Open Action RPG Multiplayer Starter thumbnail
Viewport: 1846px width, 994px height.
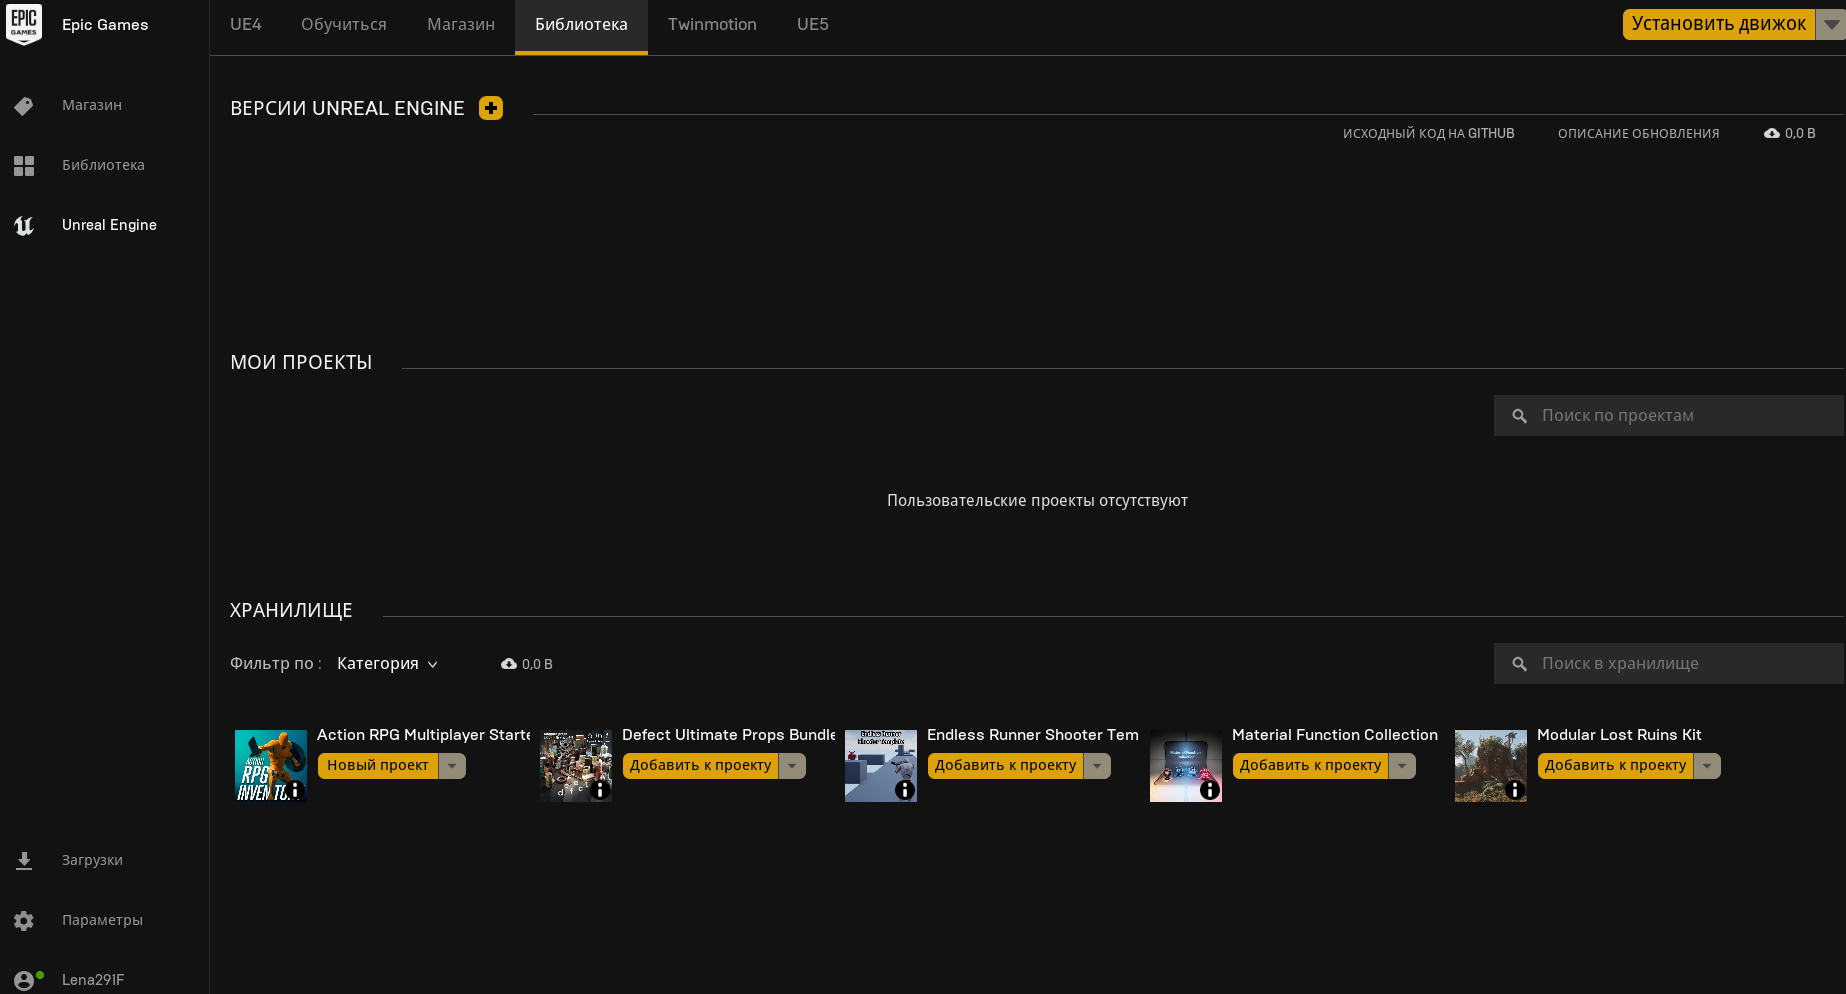(271, 766)
